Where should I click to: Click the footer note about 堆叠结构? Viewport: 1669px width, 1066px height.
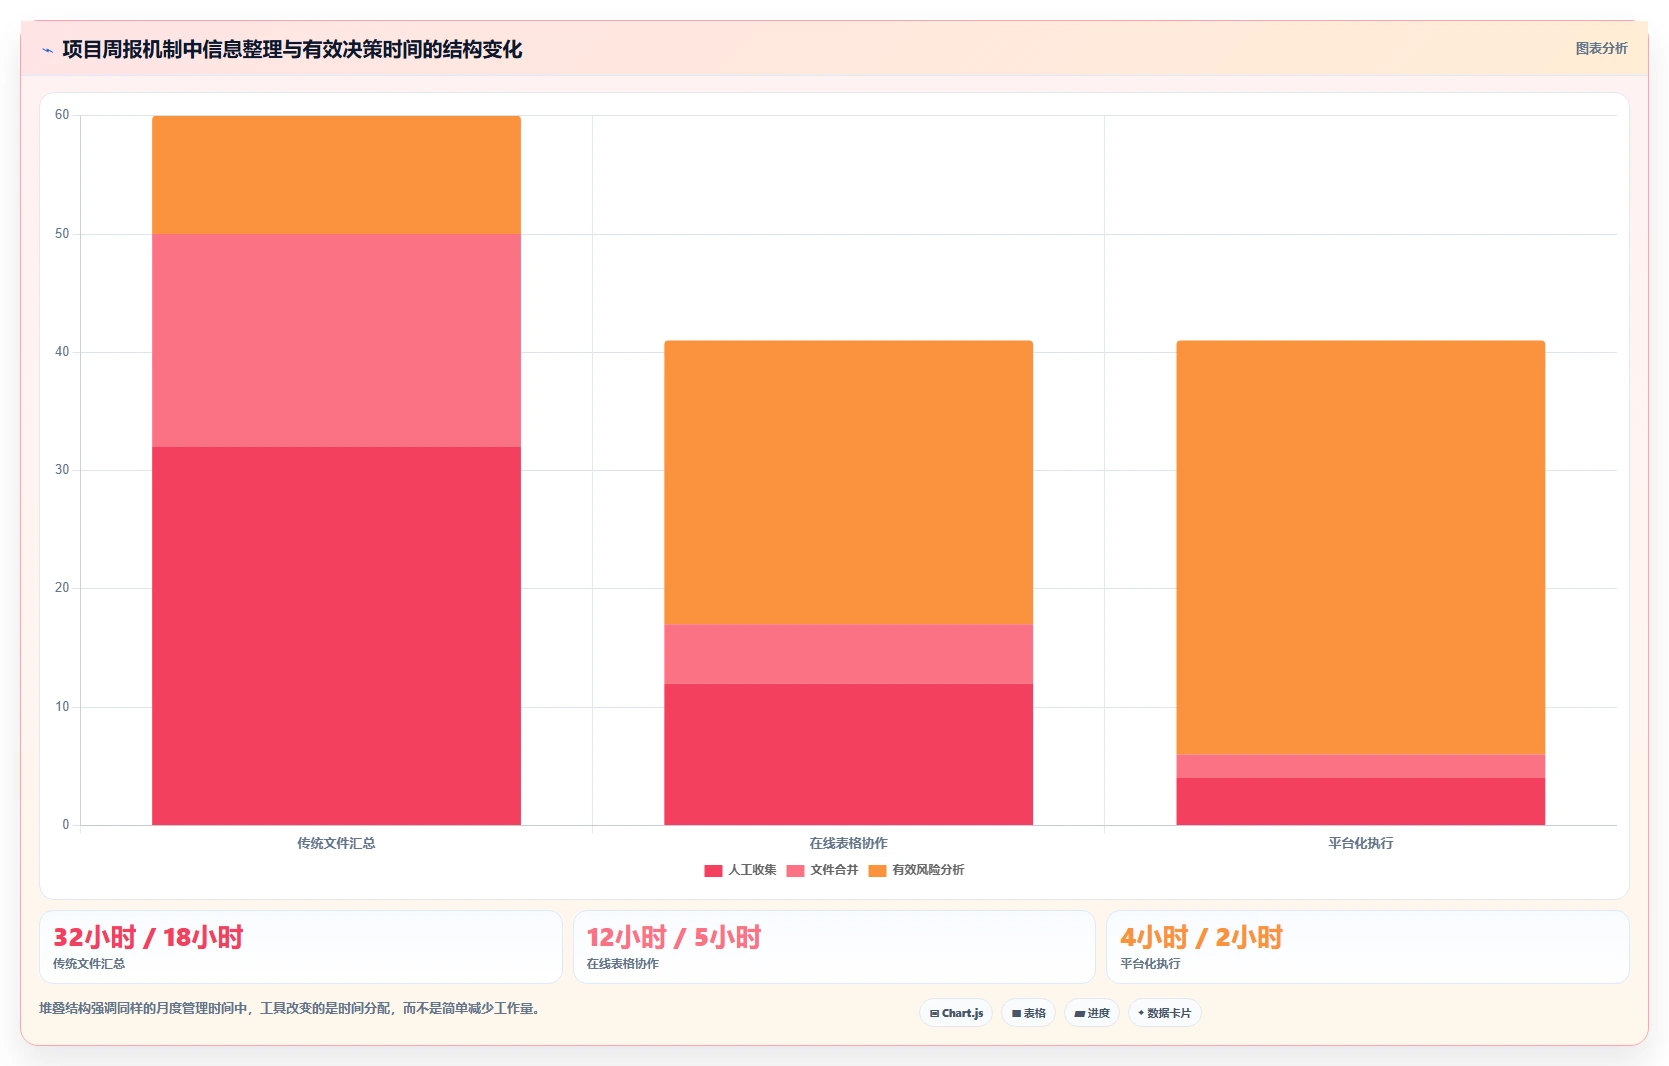click(292, 1008)
